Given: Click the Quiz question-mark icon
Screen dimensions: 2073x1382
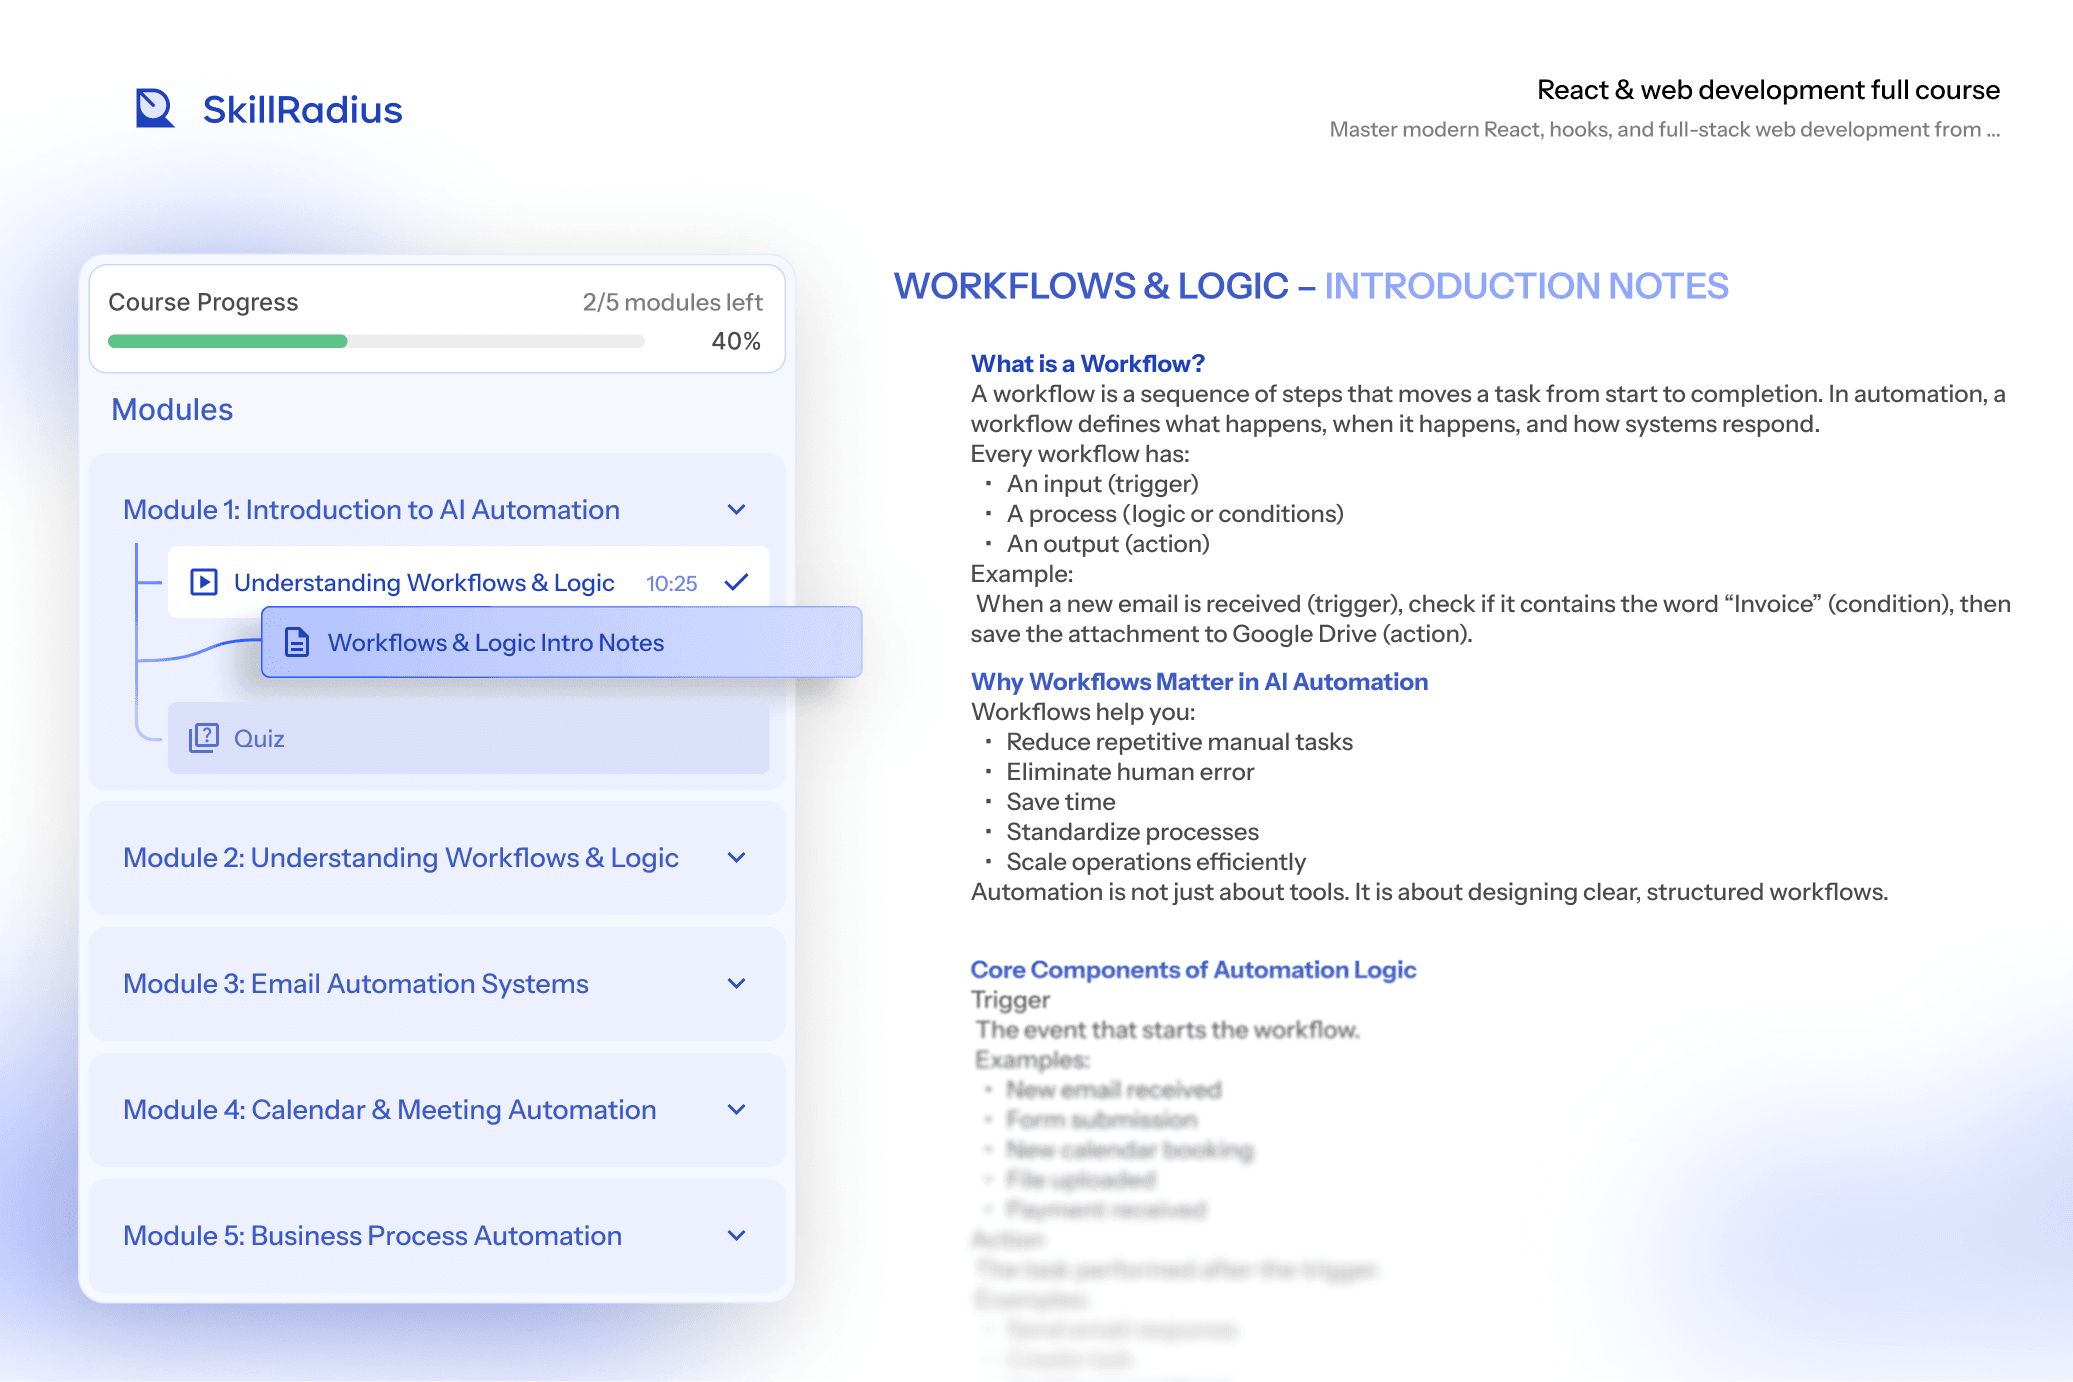Looking at the screenshot, I should point(204,738).
